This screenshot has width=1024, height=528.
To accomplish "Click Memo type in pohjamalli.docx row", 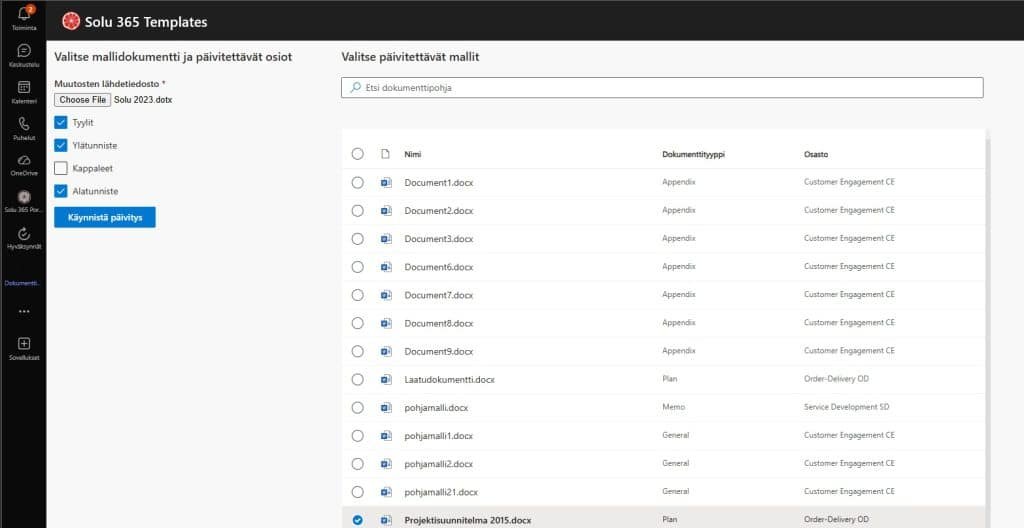I will [x=673, y=407].
